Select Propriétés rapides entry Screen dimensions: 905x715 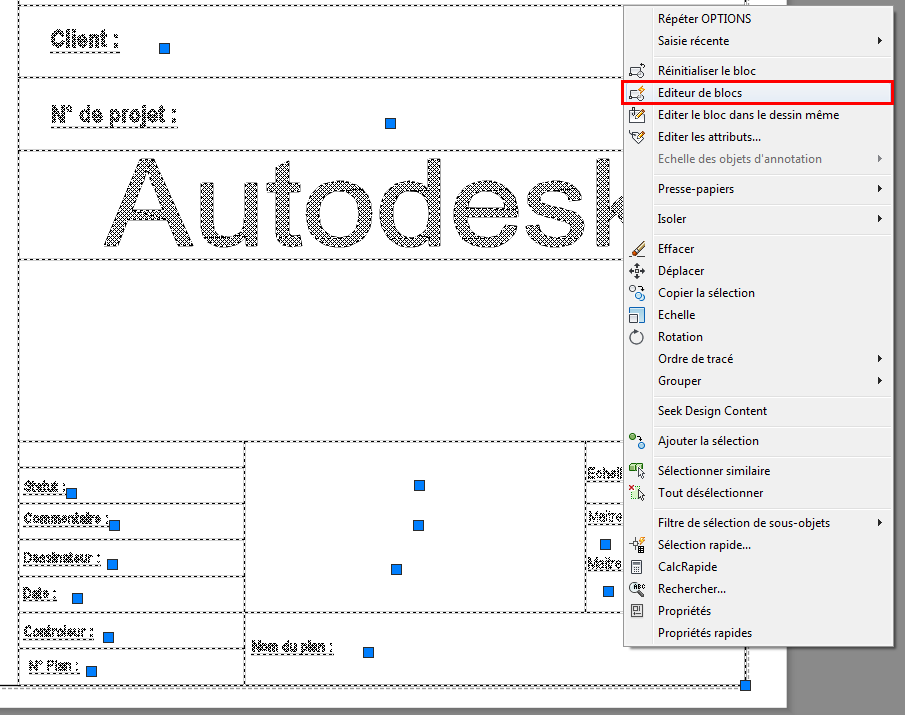pyautogui.click(x=758, y=632)
